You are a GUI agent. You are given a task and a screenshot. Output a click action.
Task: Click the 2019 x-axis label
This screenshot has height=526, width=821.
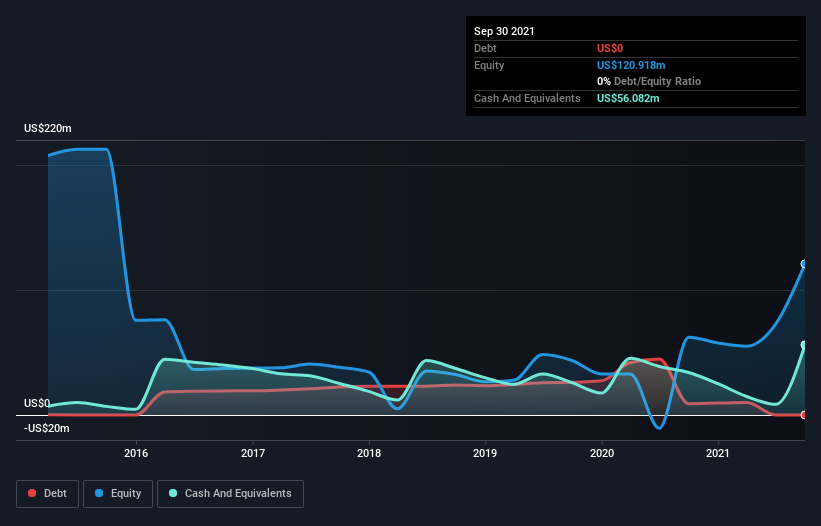485,453
